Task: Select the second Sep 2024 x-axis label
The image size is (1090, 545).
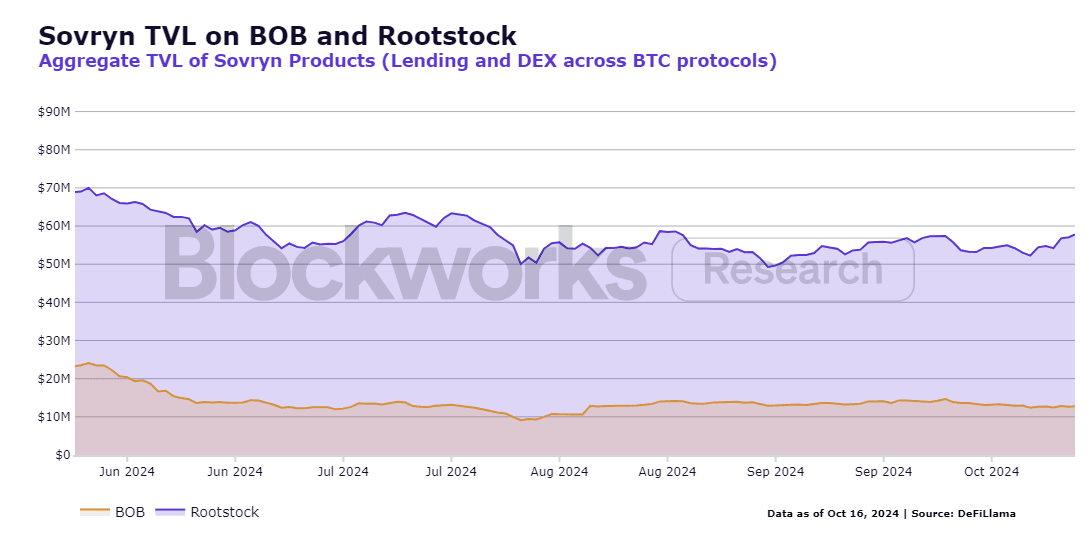Action: pos(884,471)
